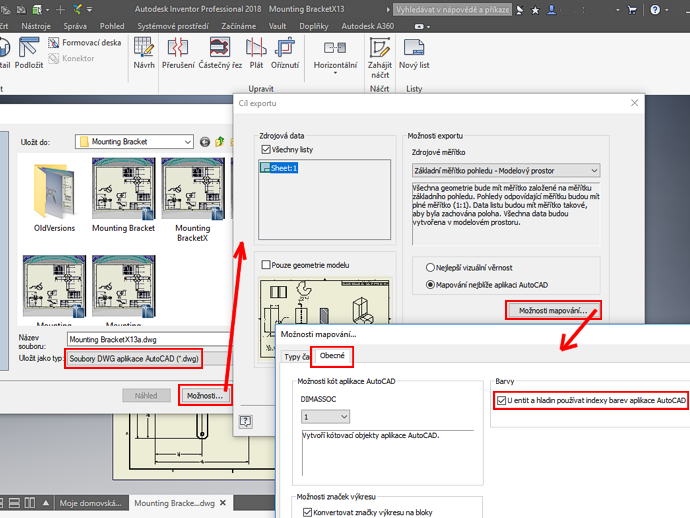Switch to Moje domovská document tab

pos(91,503)
